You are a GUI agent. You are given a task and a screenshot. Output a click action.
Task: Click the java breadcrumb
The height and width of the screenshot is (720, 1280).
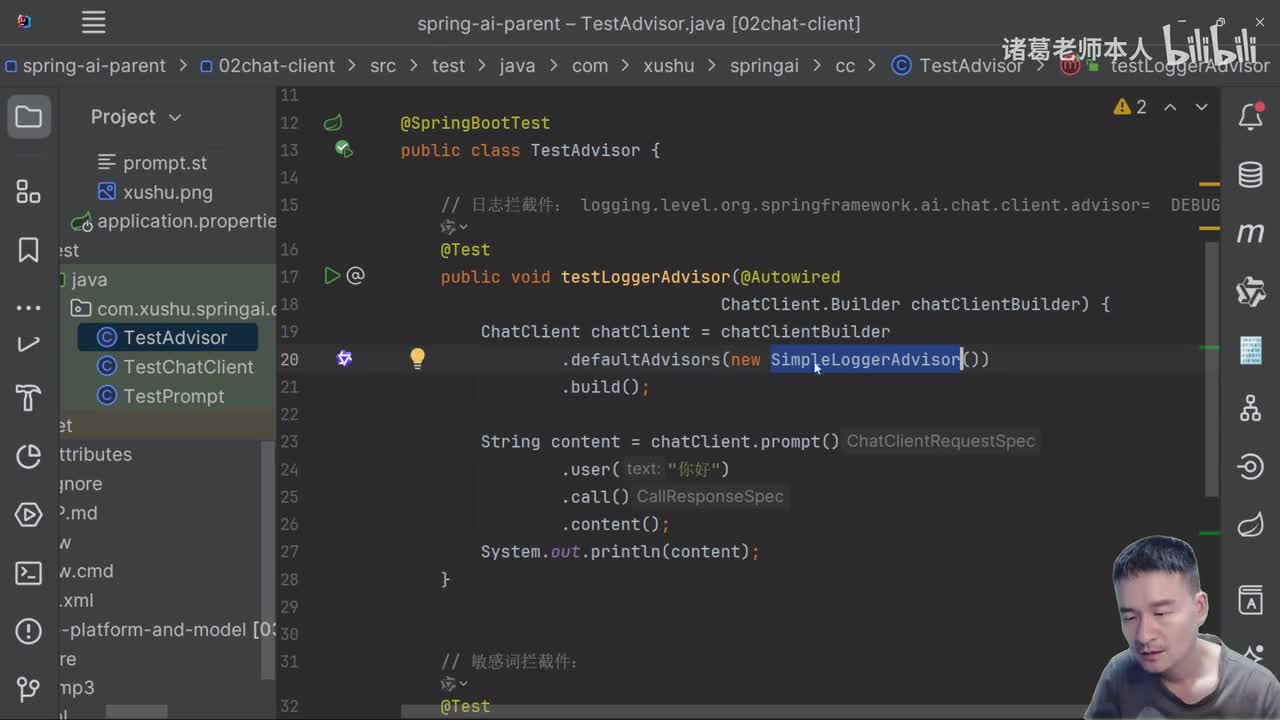click(517, 66)
